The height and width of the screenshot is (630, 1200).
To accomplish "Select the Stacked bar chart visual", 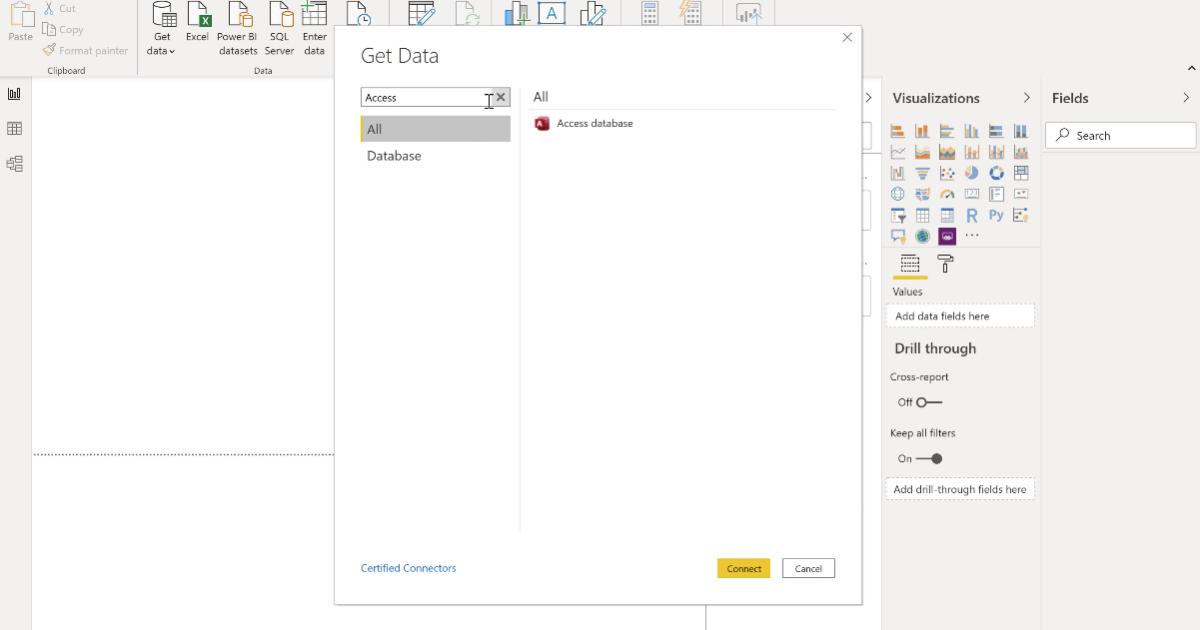I will click(x=897, y=131).
